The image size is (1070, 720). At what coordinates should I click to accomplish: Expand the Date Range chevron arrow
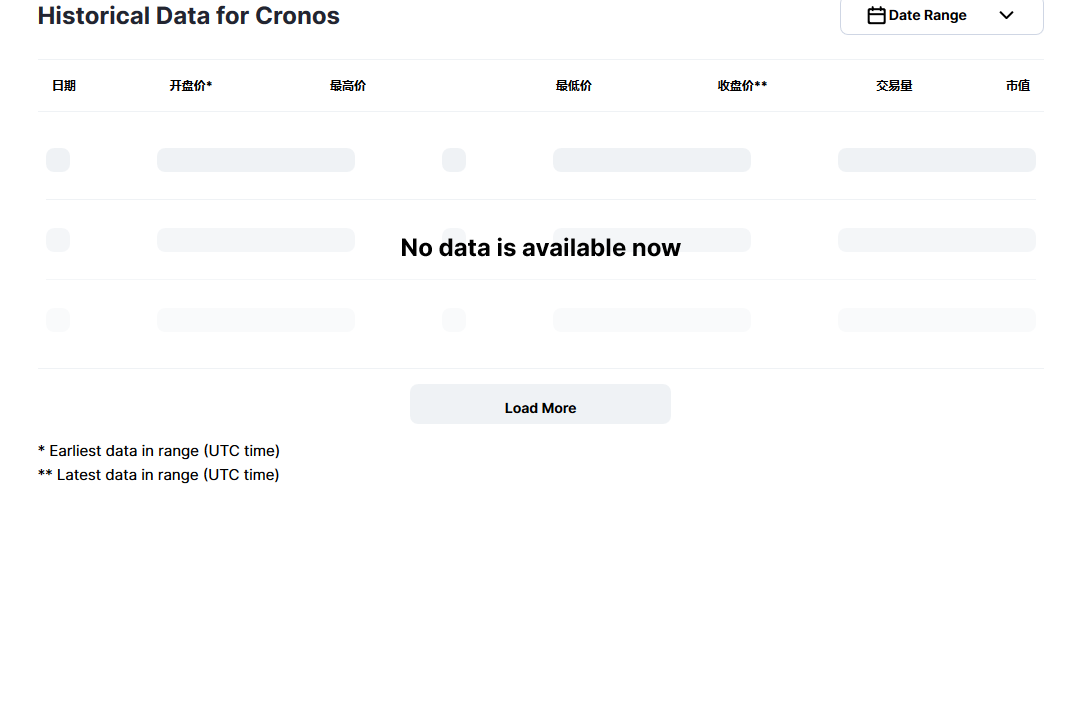click(1007, 15)
